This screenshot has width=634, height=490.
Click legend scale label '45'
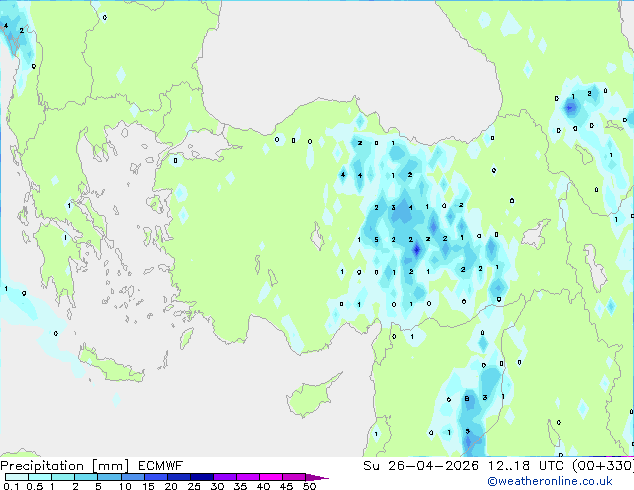(286, 486)
